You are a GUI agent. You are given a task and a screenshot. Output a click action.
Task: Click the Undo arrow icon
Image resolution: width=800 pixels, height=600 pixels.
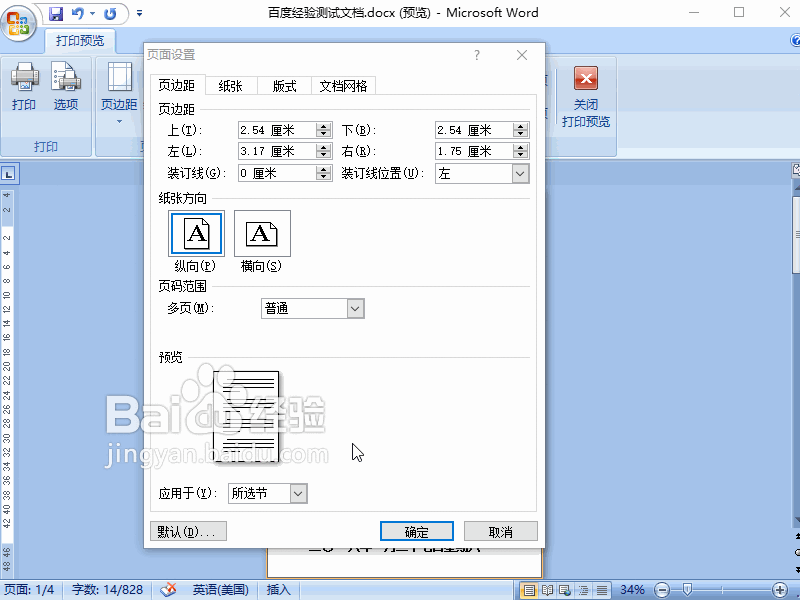[78, 14]
